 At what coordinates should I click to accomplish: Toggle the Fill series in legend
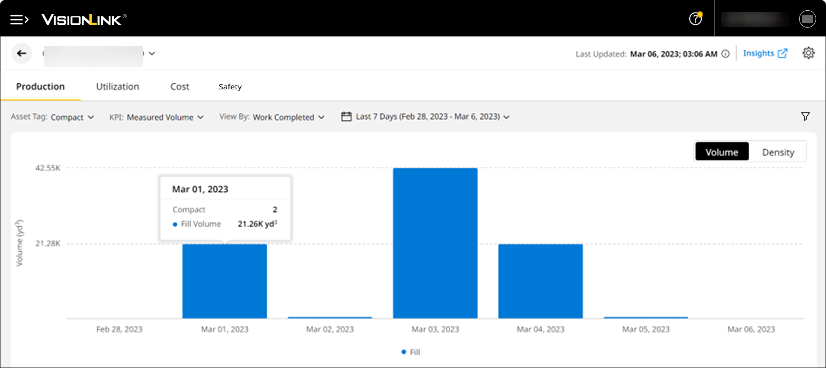[411, 352]
